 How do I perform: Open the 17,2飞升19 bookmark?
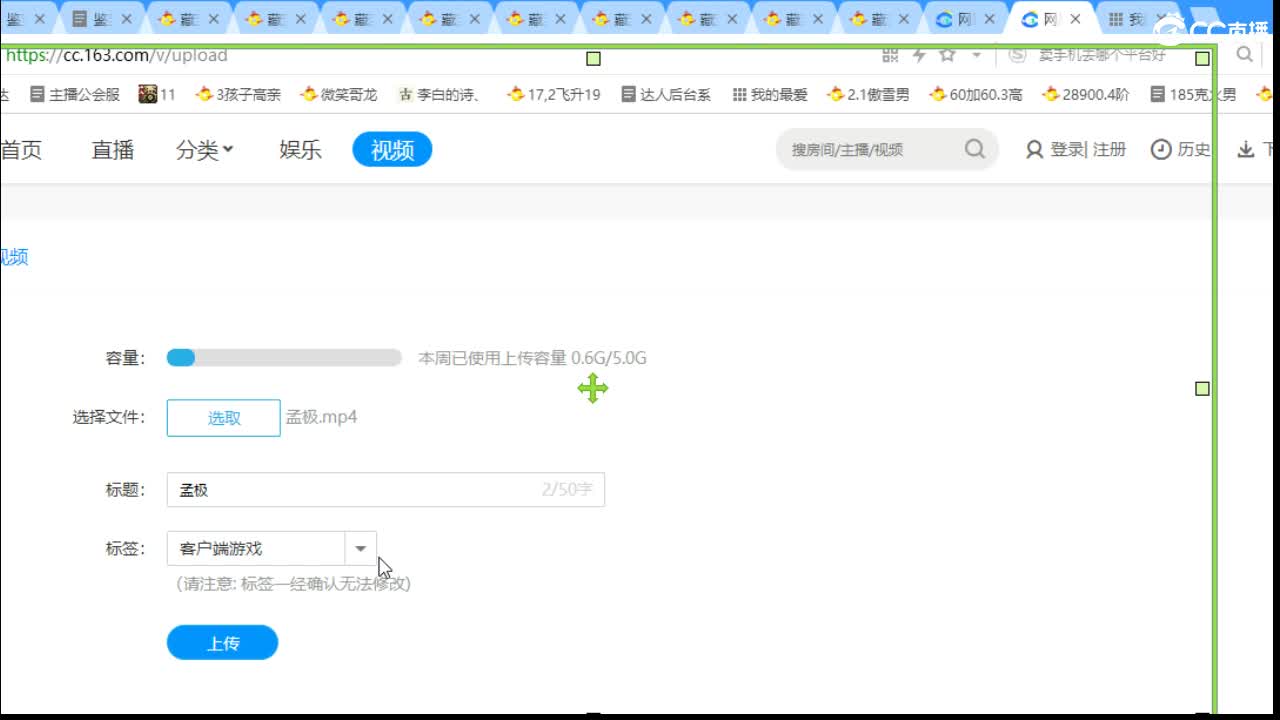(554, 94)
